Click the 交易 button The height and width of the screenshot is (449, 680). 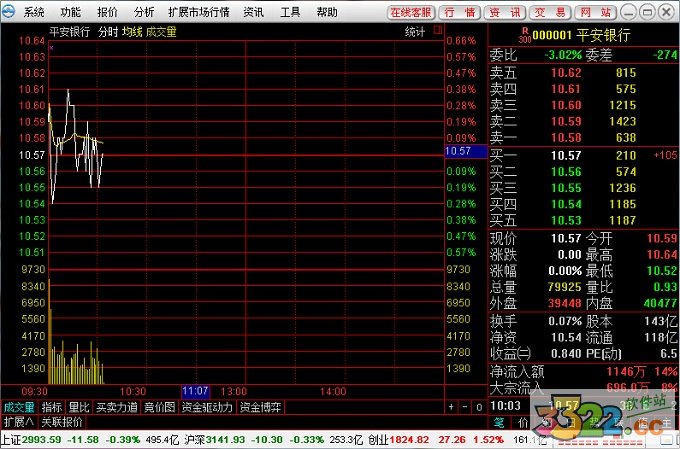[550, 13]
